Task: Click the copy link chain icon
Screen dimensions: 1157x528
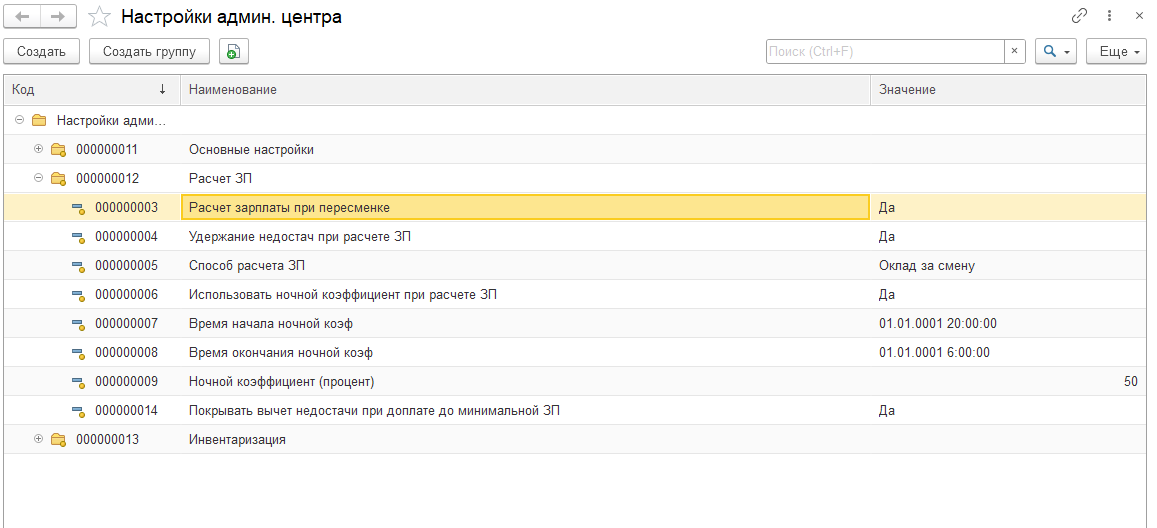Action: coord(1079,16)
